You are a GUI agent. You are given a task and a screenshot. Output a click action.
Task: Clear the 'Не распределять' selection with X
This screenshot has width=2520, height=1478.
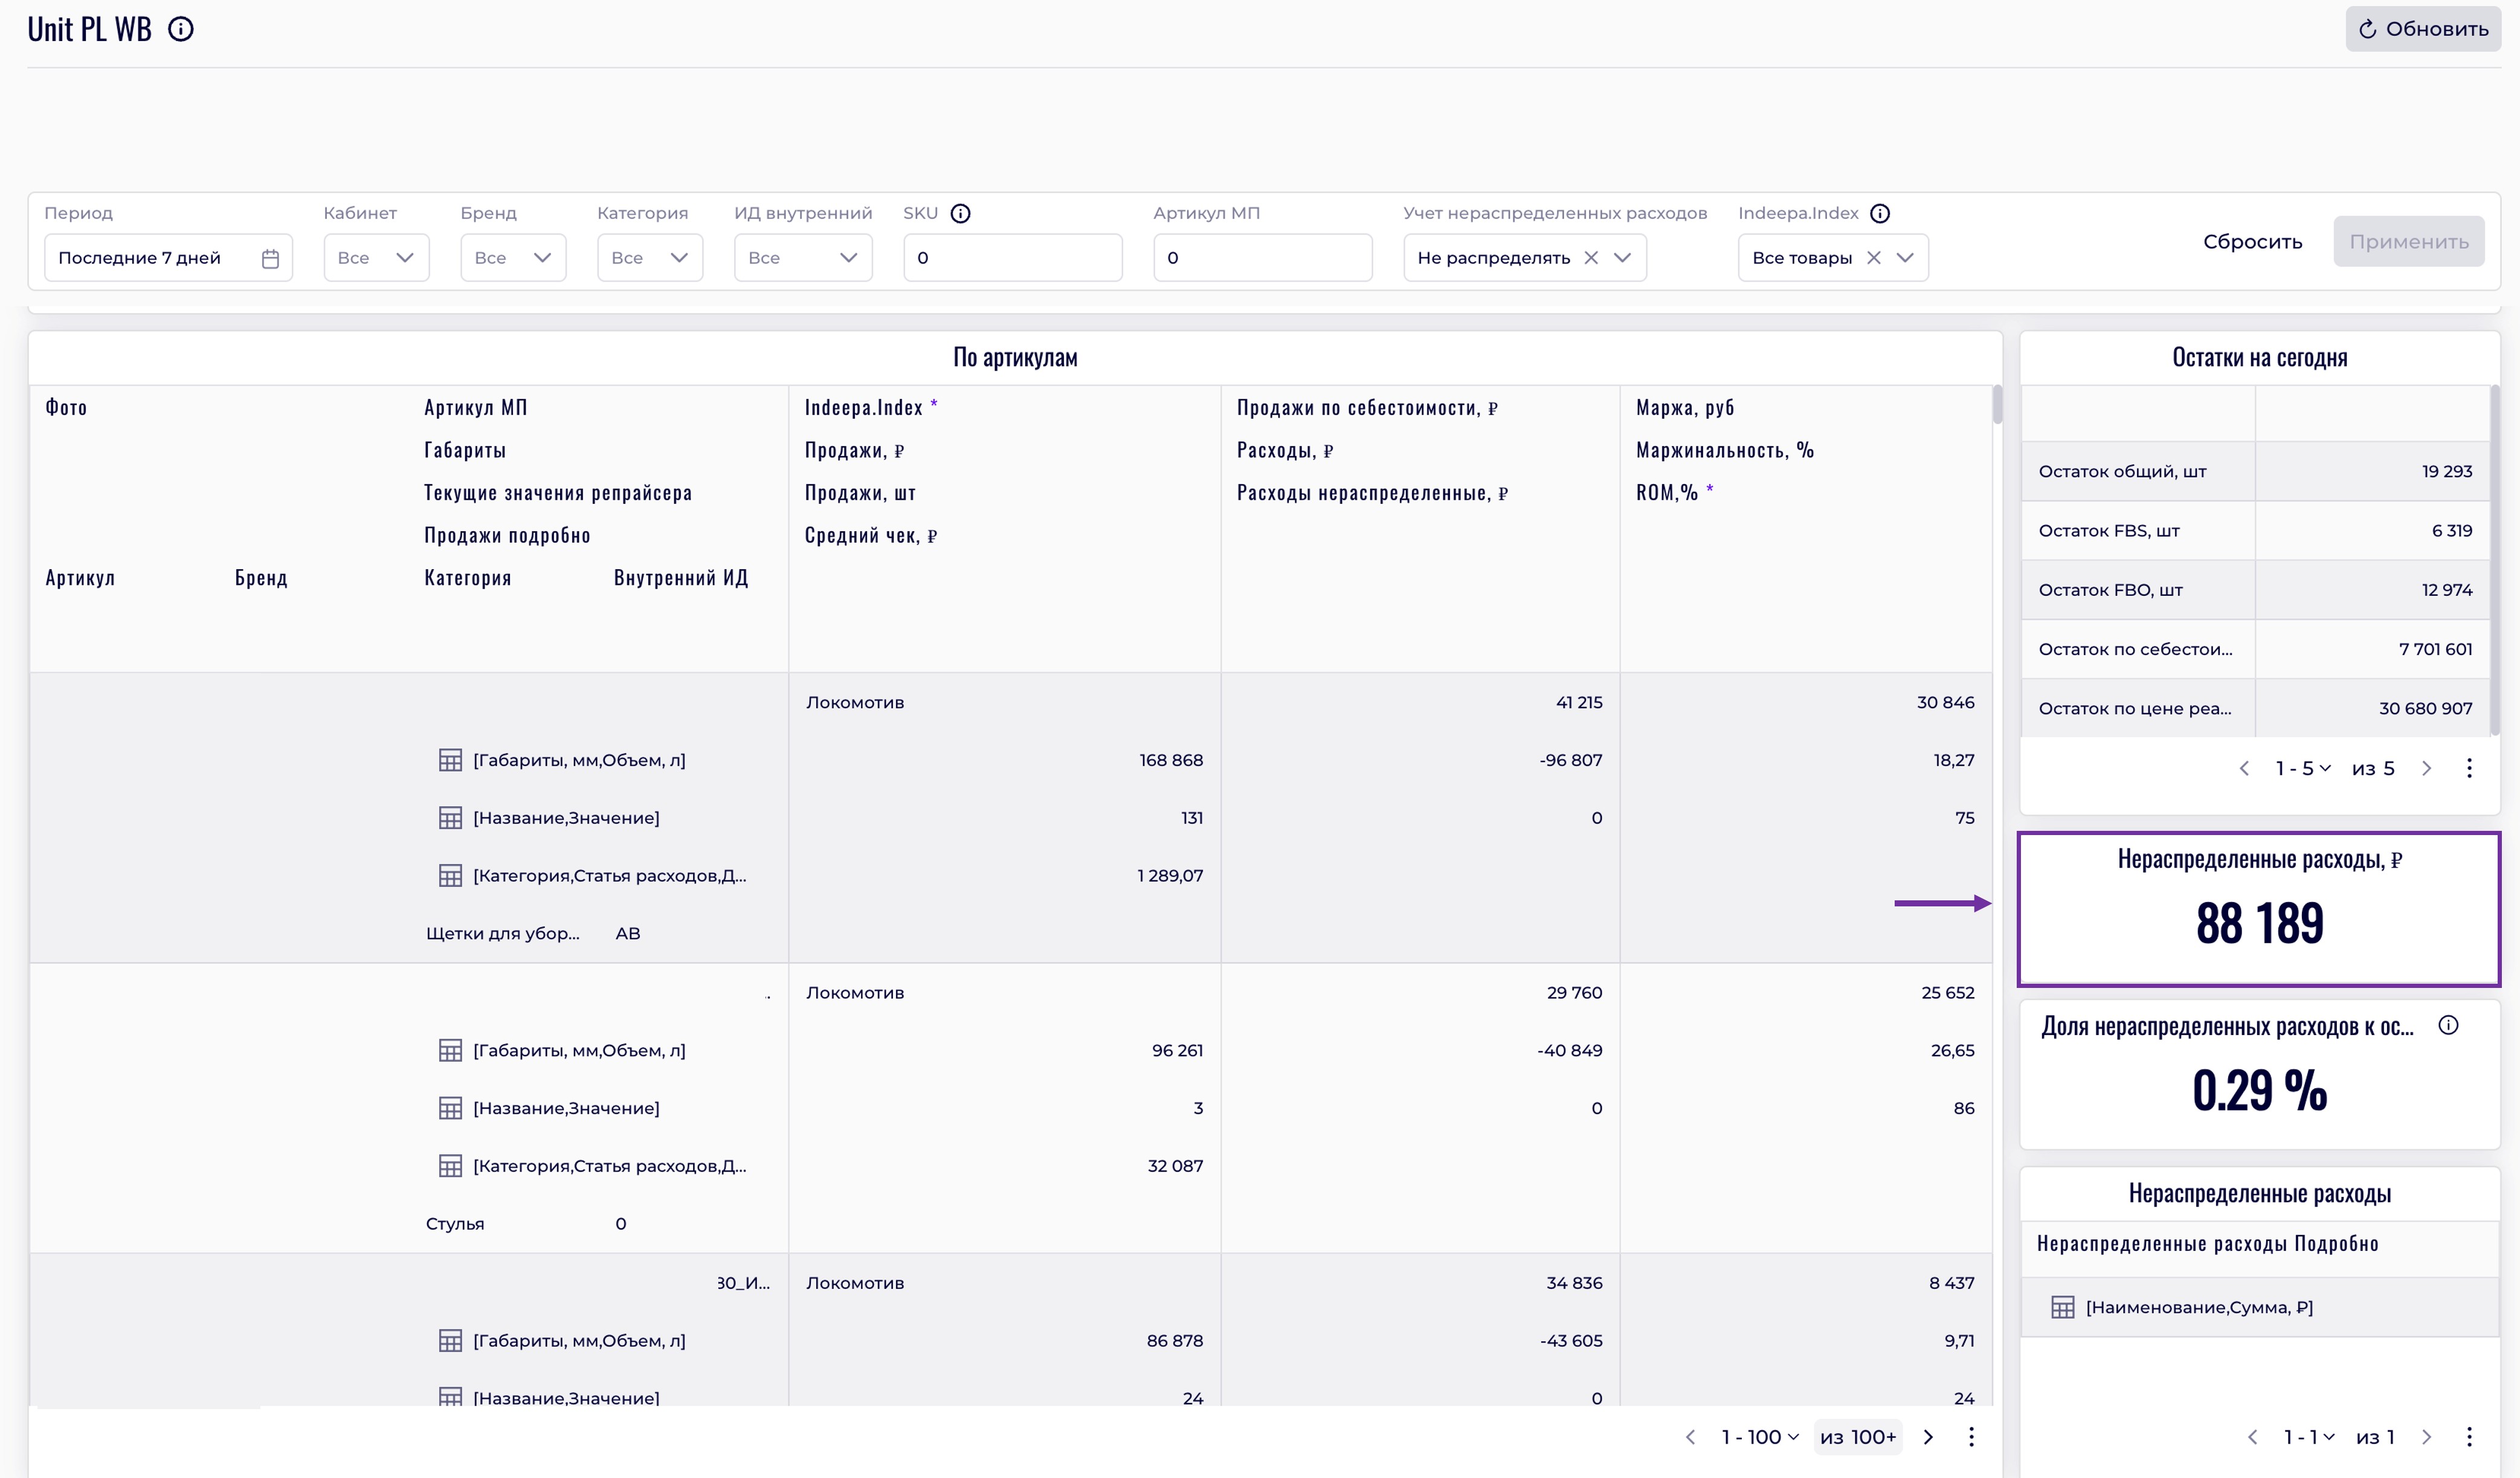pyautogui.click(x=1591, y=258)
